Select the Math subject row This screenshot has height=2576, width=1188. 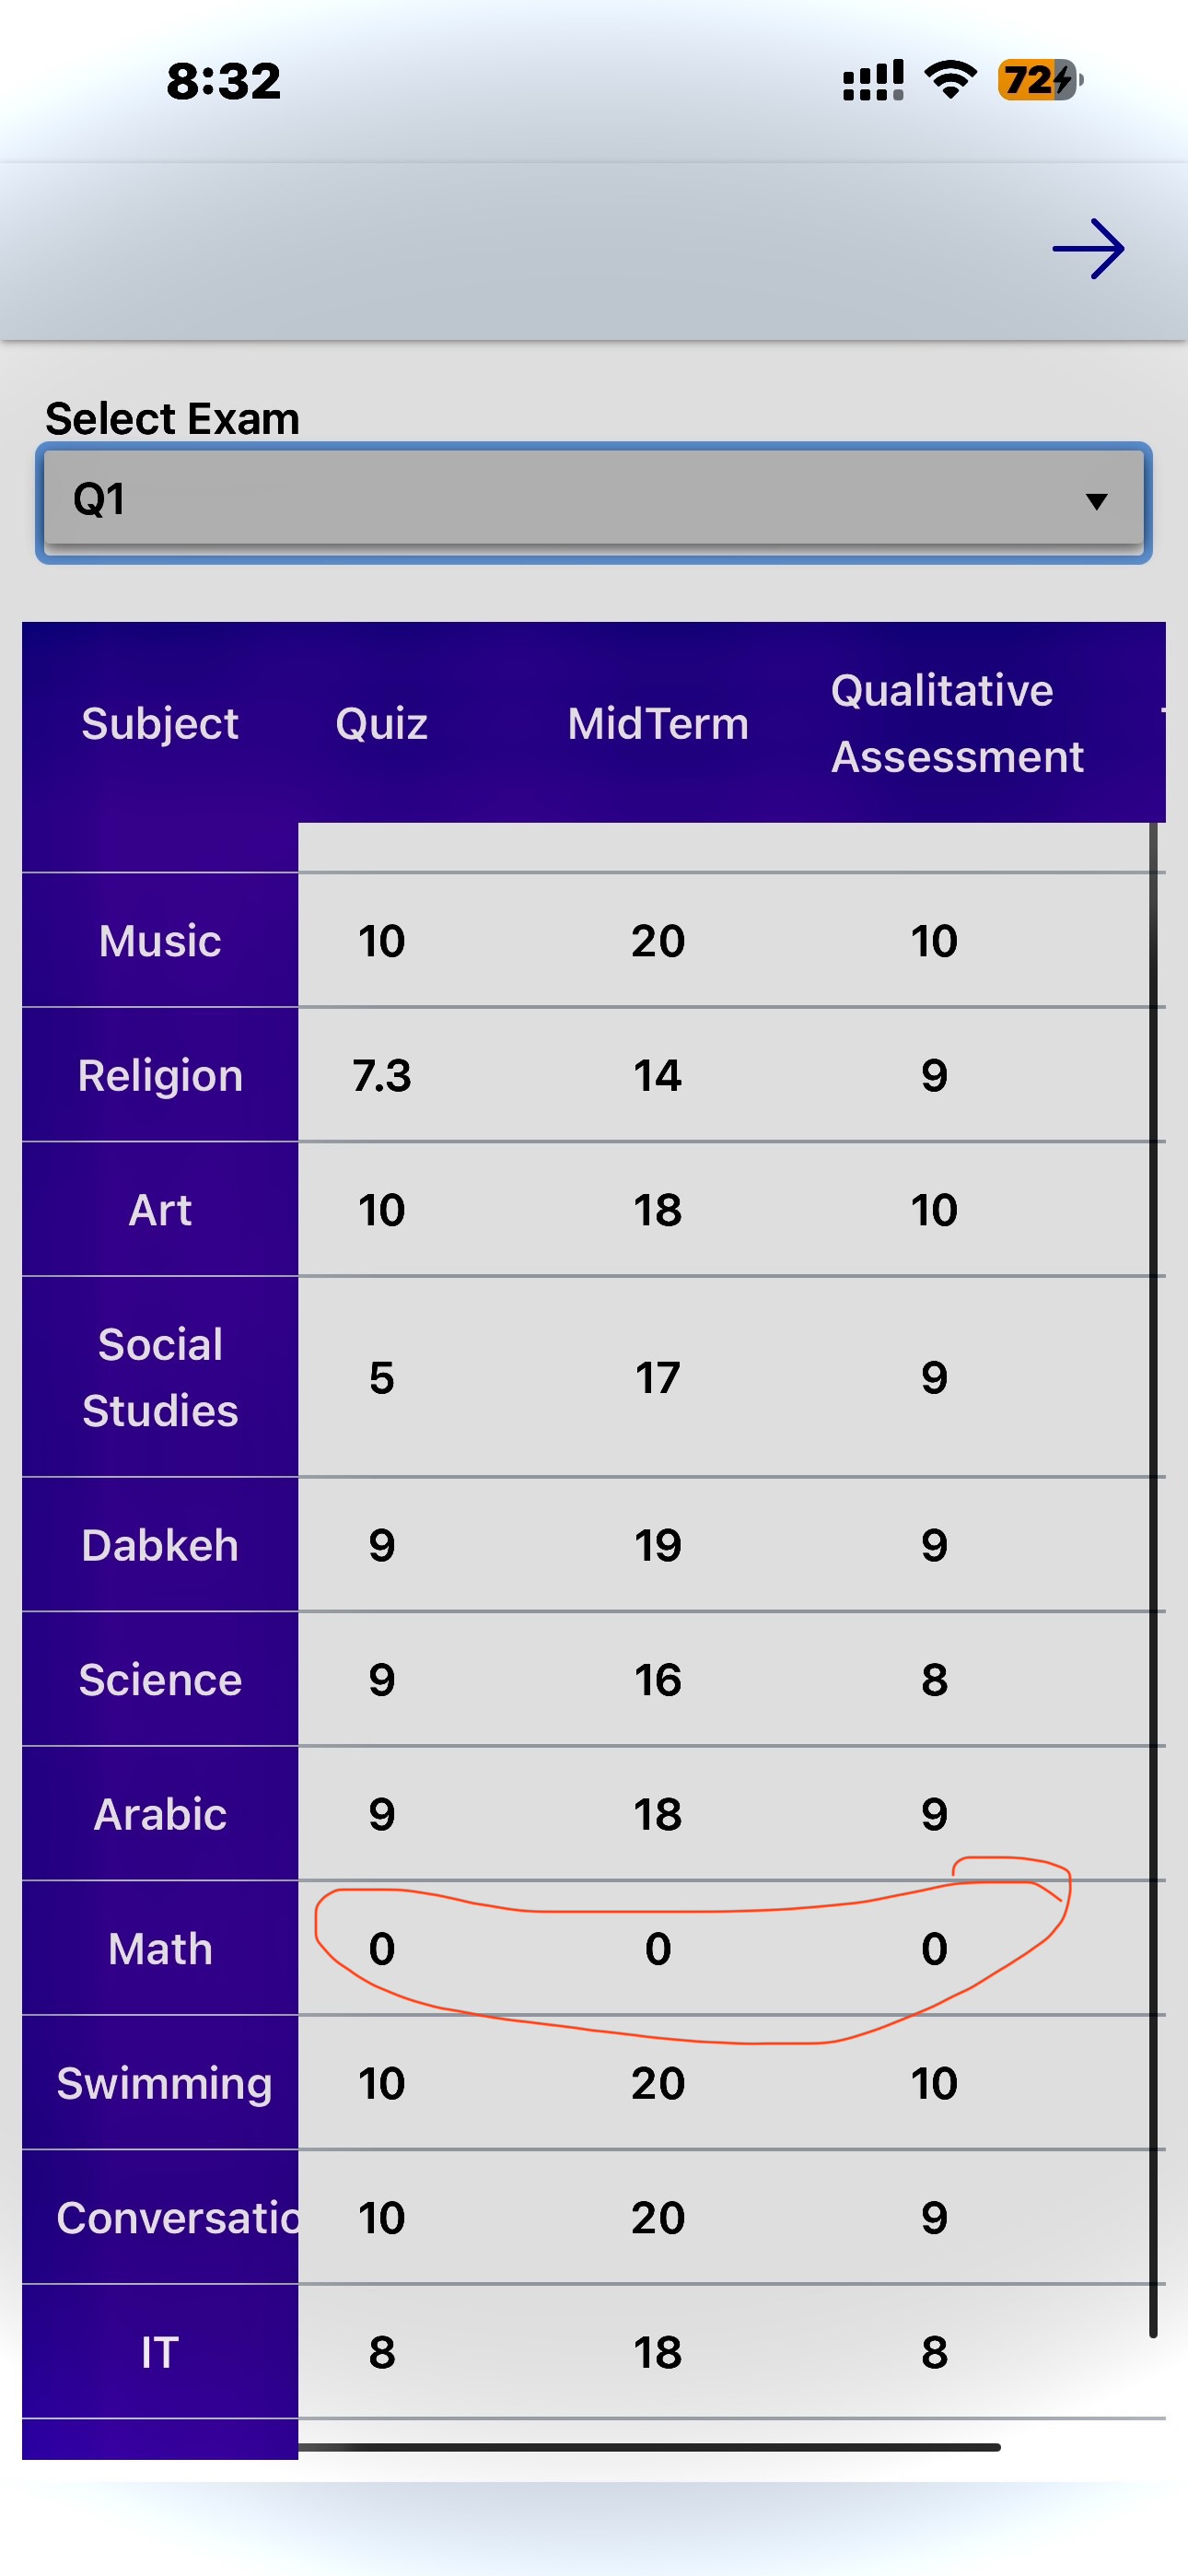pos(160,1949)
